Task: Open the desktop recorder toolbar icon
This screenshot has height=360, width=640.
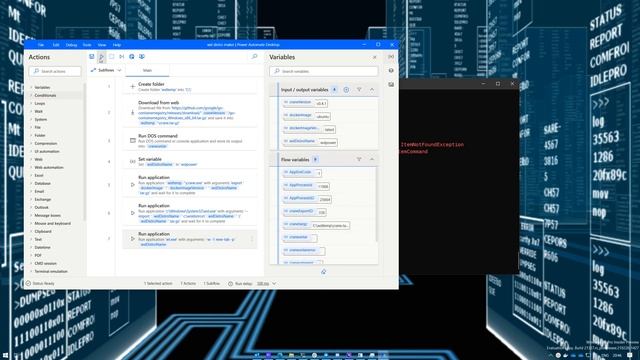Action: tap(142, 57)
